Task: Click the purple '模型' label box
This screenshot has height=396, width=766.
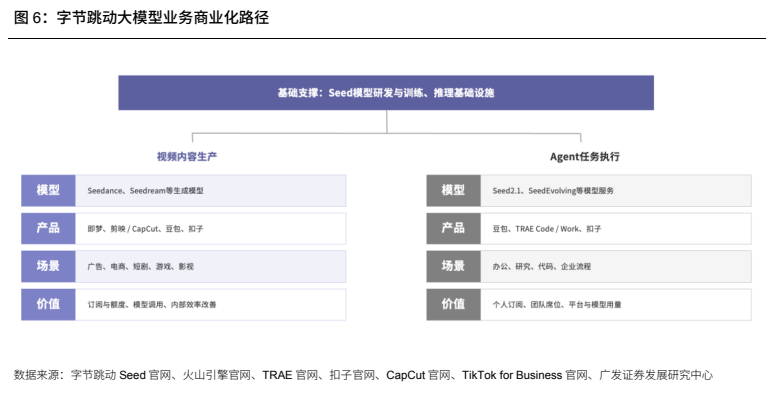Action: coord(48,190)
